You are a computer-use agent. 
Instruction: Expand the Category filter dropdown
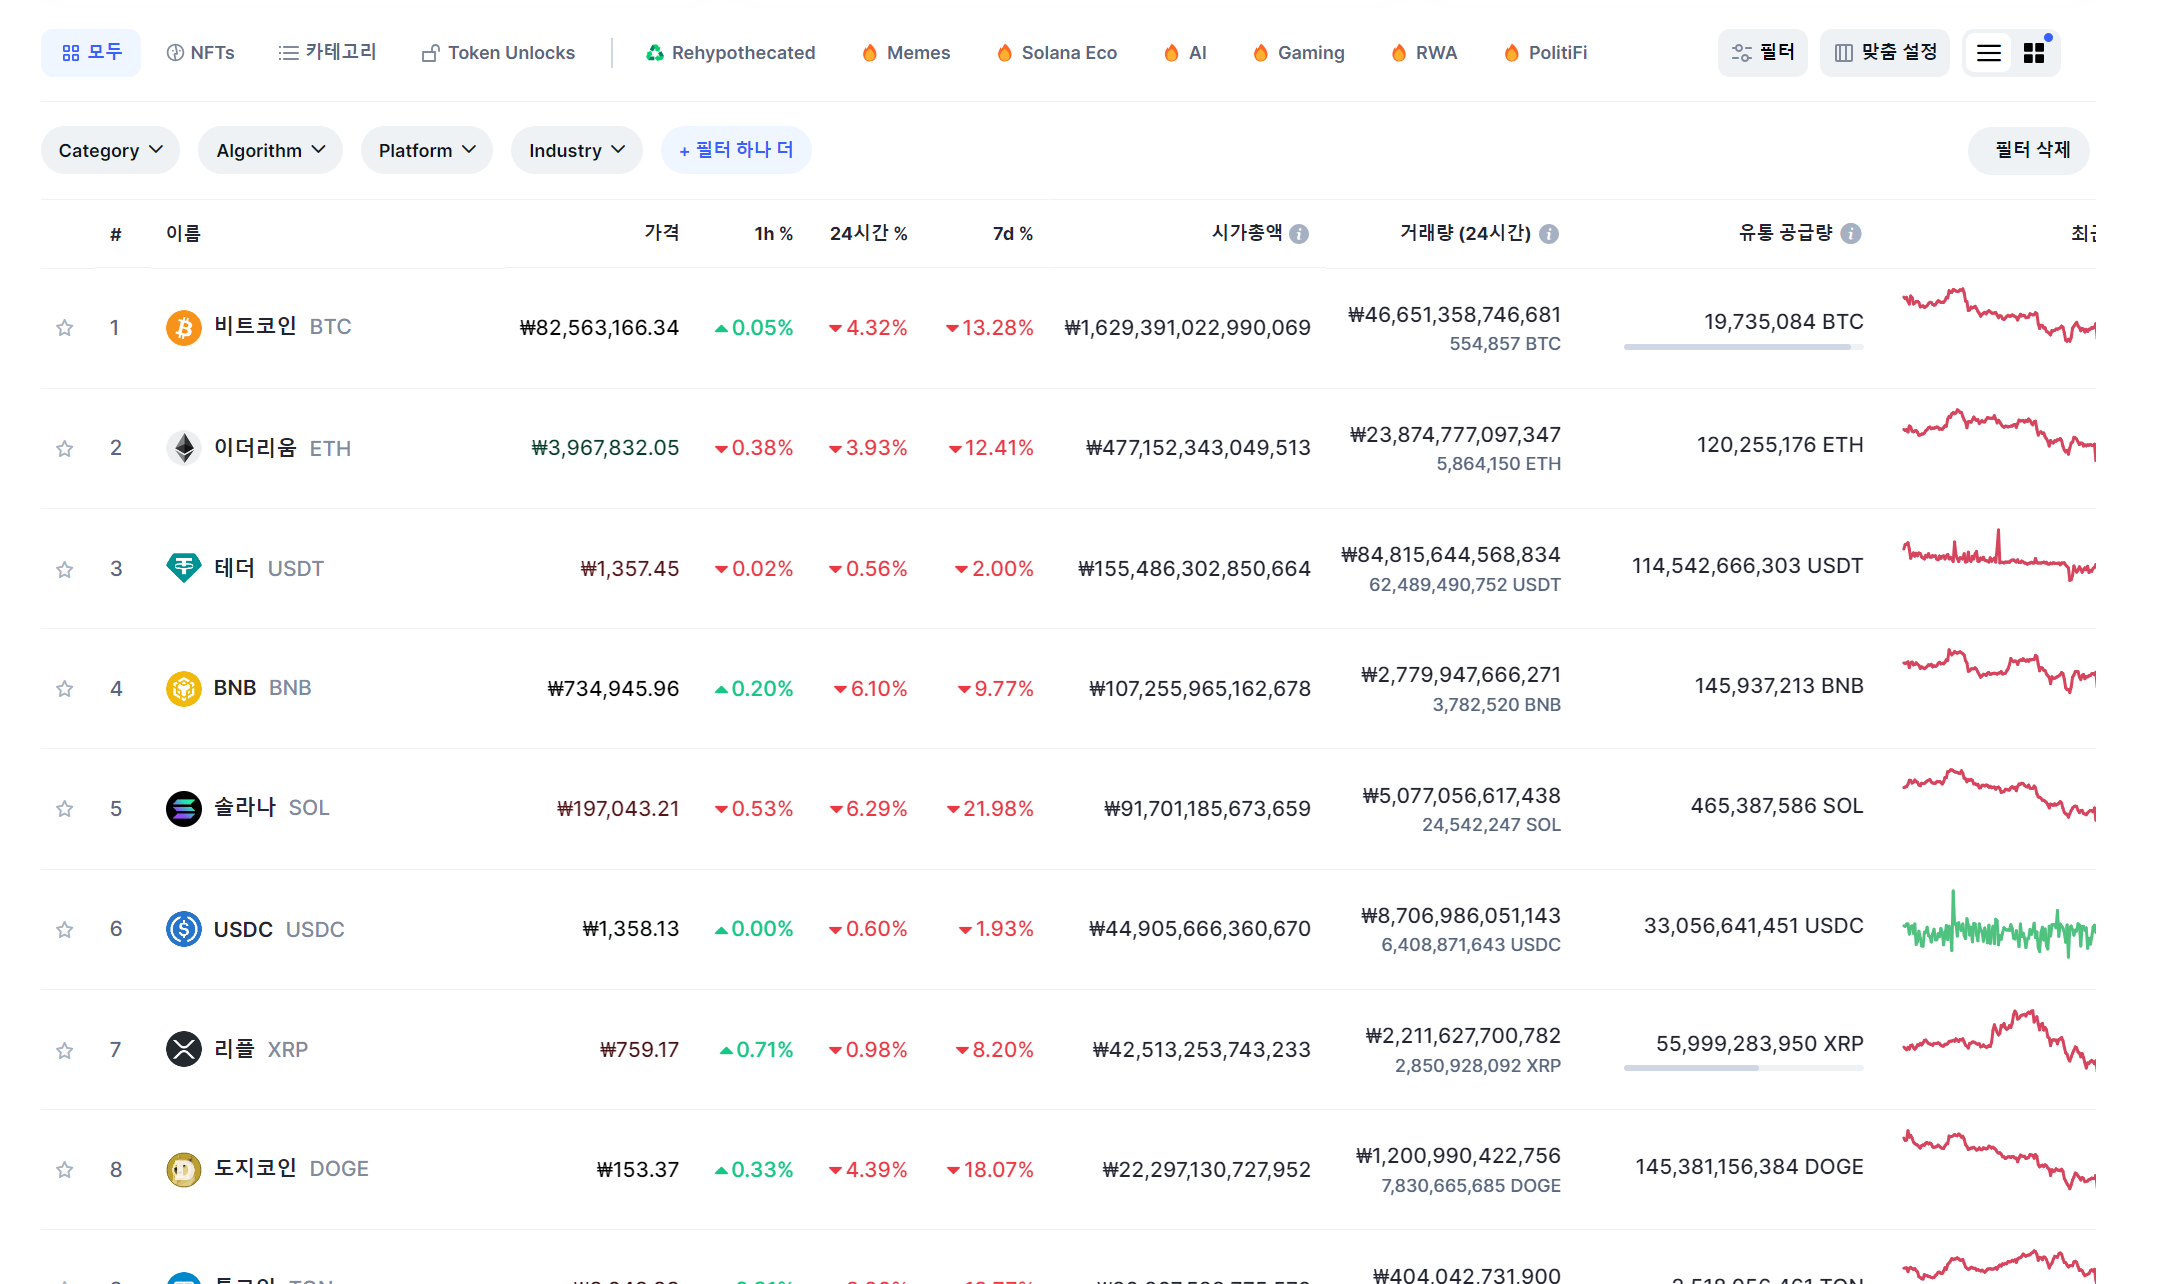110,150
